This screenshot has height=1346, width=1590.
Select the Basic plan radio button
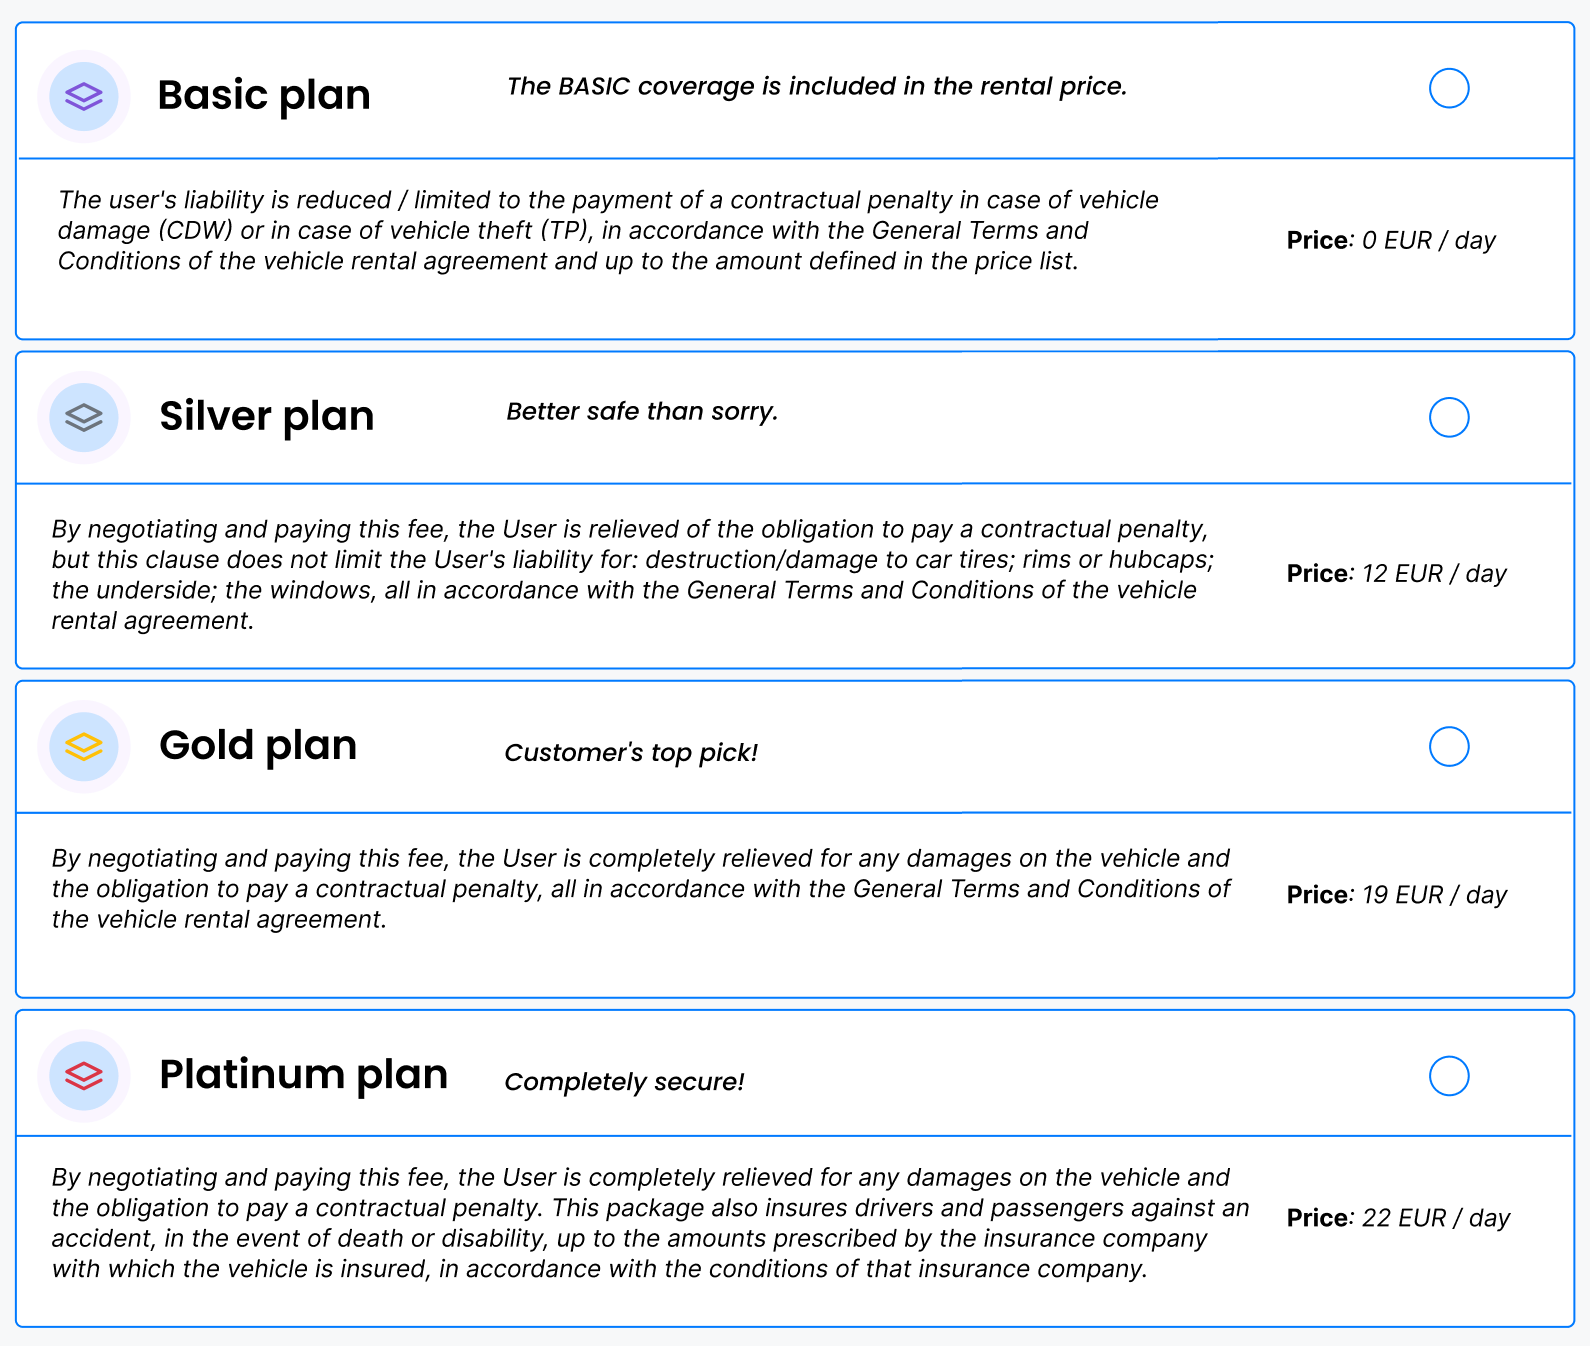1449,88
